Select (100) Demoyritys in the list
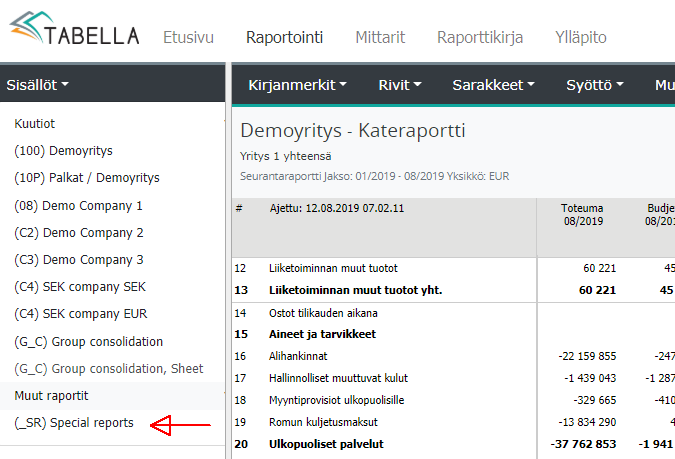This screenshot has height=459, width=675. tap(63, 151)
